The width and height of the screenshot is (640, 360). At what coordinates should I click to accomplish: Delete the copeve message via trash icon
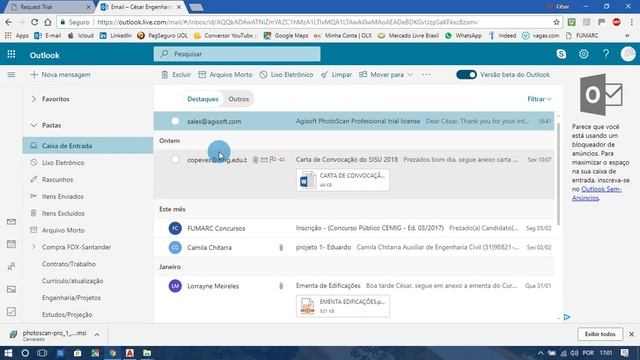(x=256, y=160)
